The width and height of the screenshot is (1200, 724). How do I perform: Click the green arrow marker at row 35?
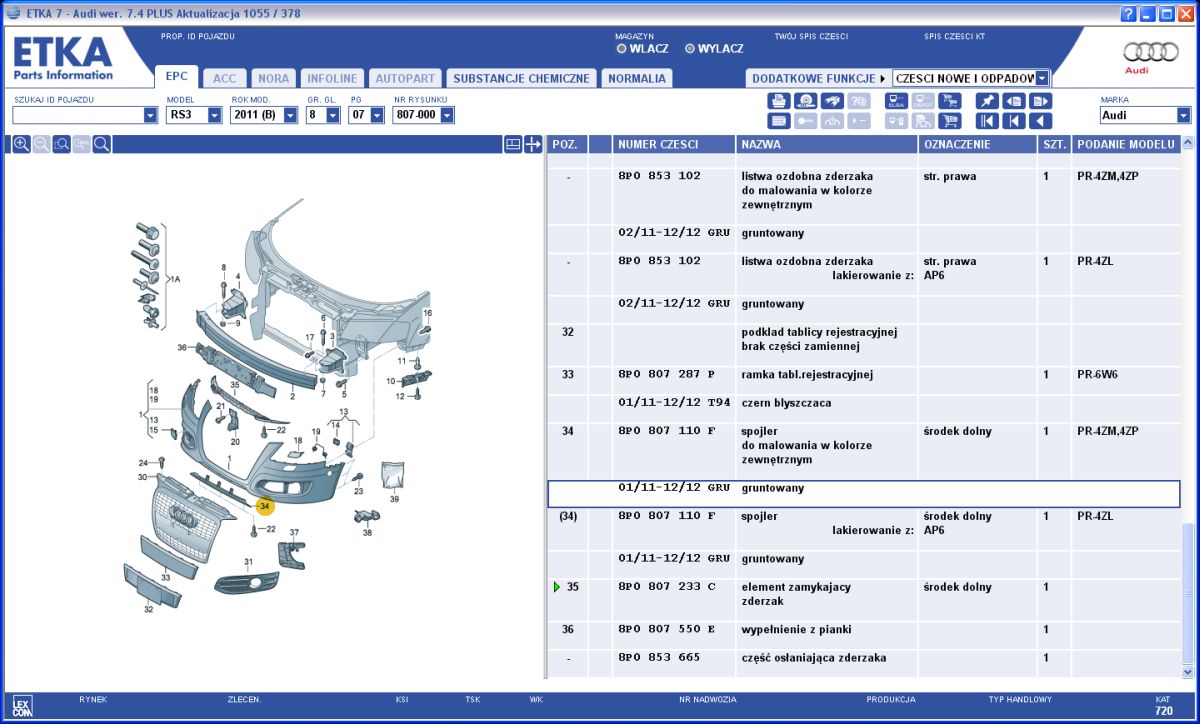click(557, 587)
